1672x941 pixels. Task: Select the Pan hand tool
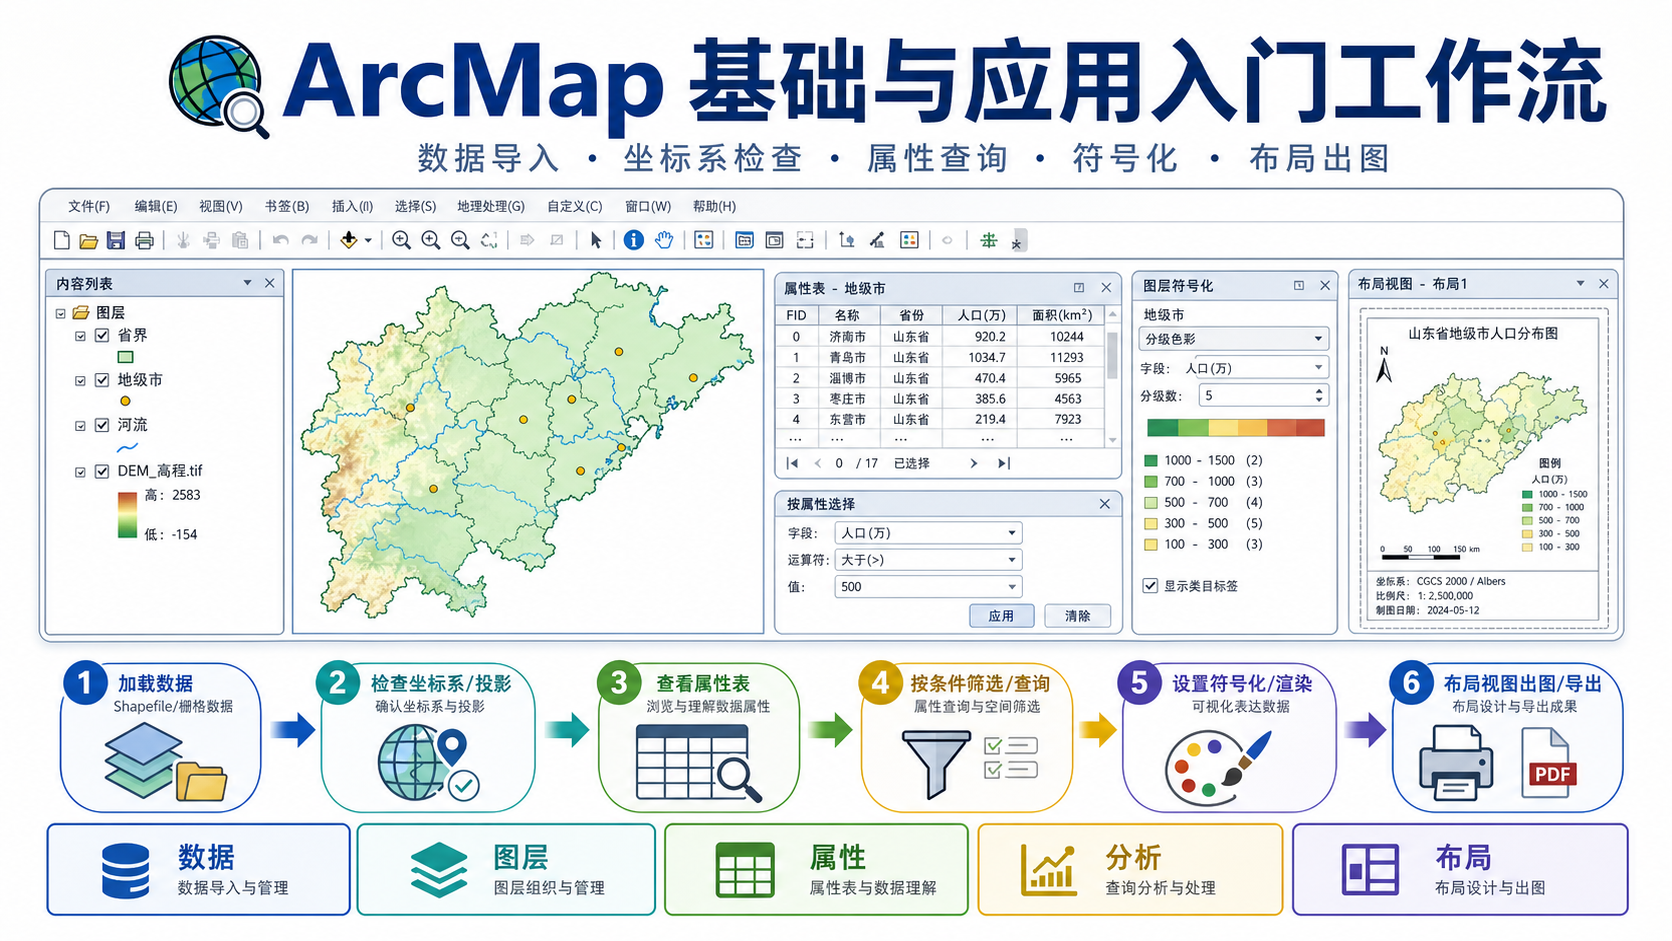pos(664,240)
